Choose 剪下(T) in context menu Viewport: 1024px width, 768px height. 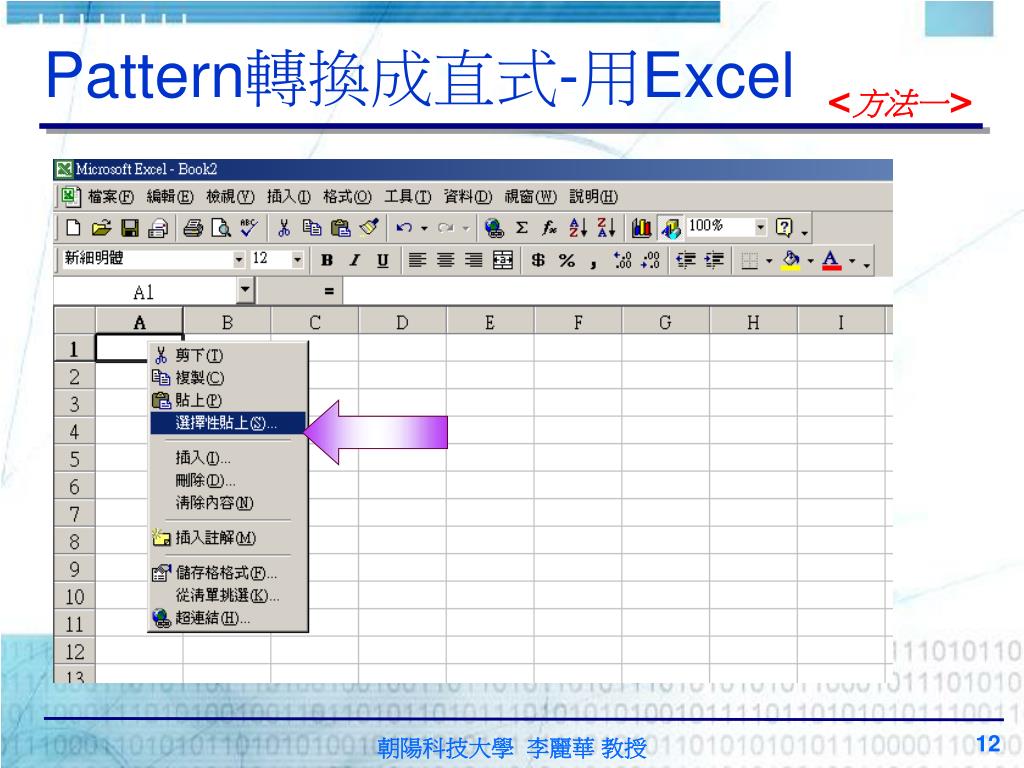(227, 356)
